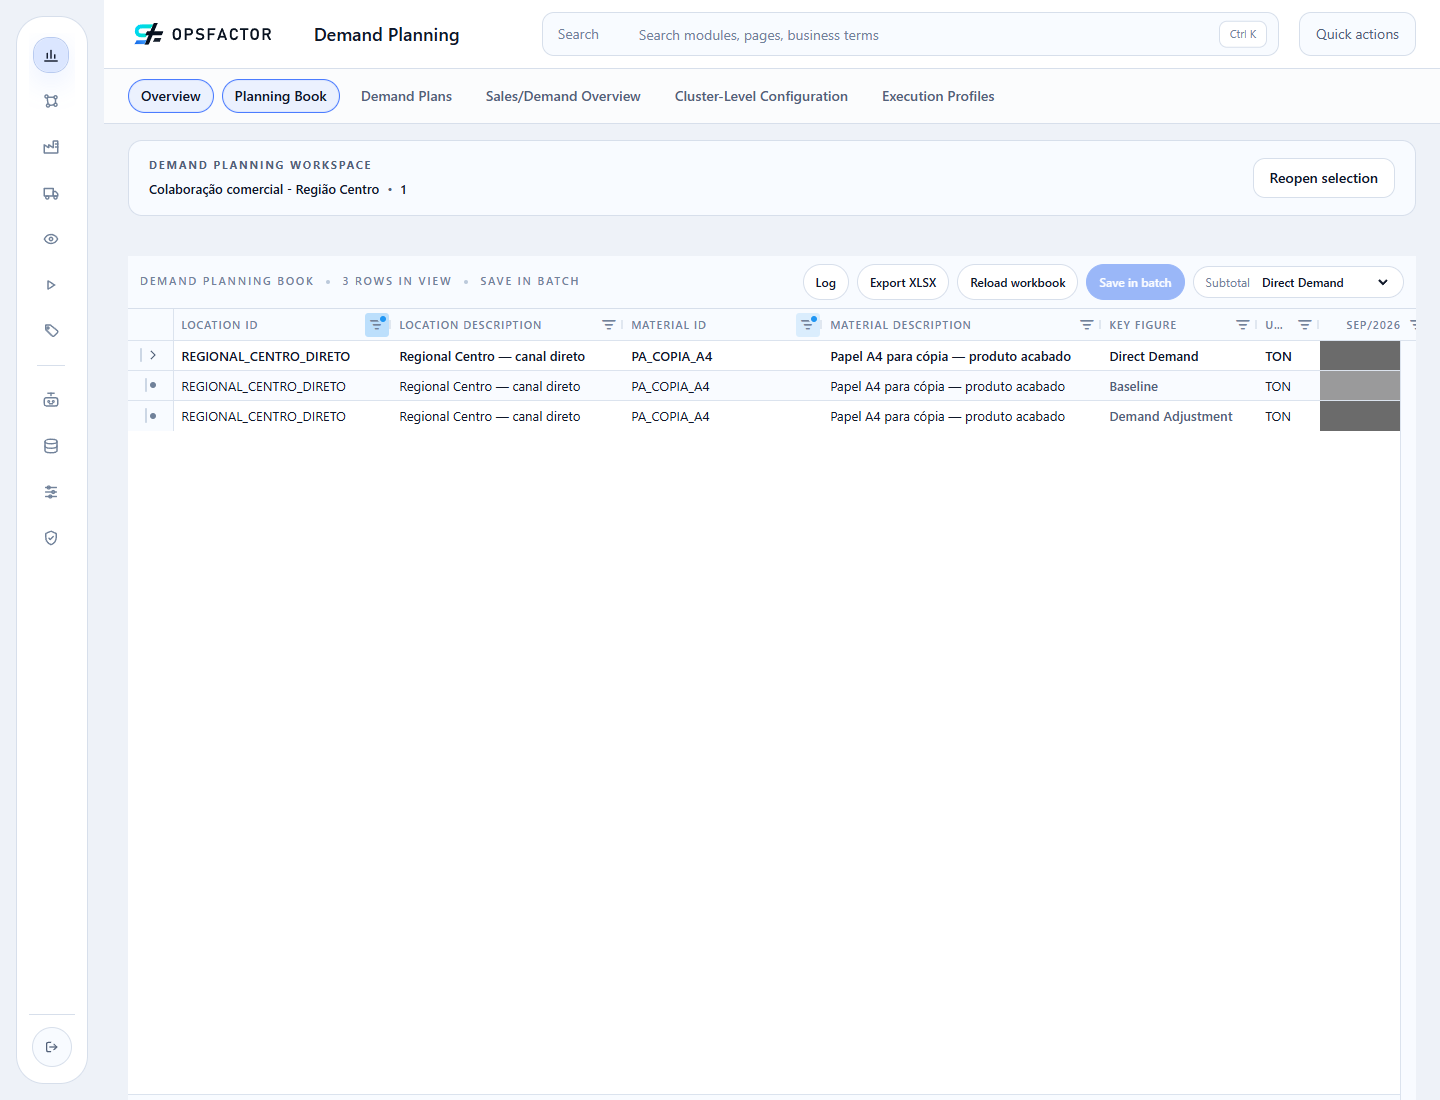This screenshot has width=1440, height=1100.
Task: Open the unit column filter icon
Action: pos(1305,325)
